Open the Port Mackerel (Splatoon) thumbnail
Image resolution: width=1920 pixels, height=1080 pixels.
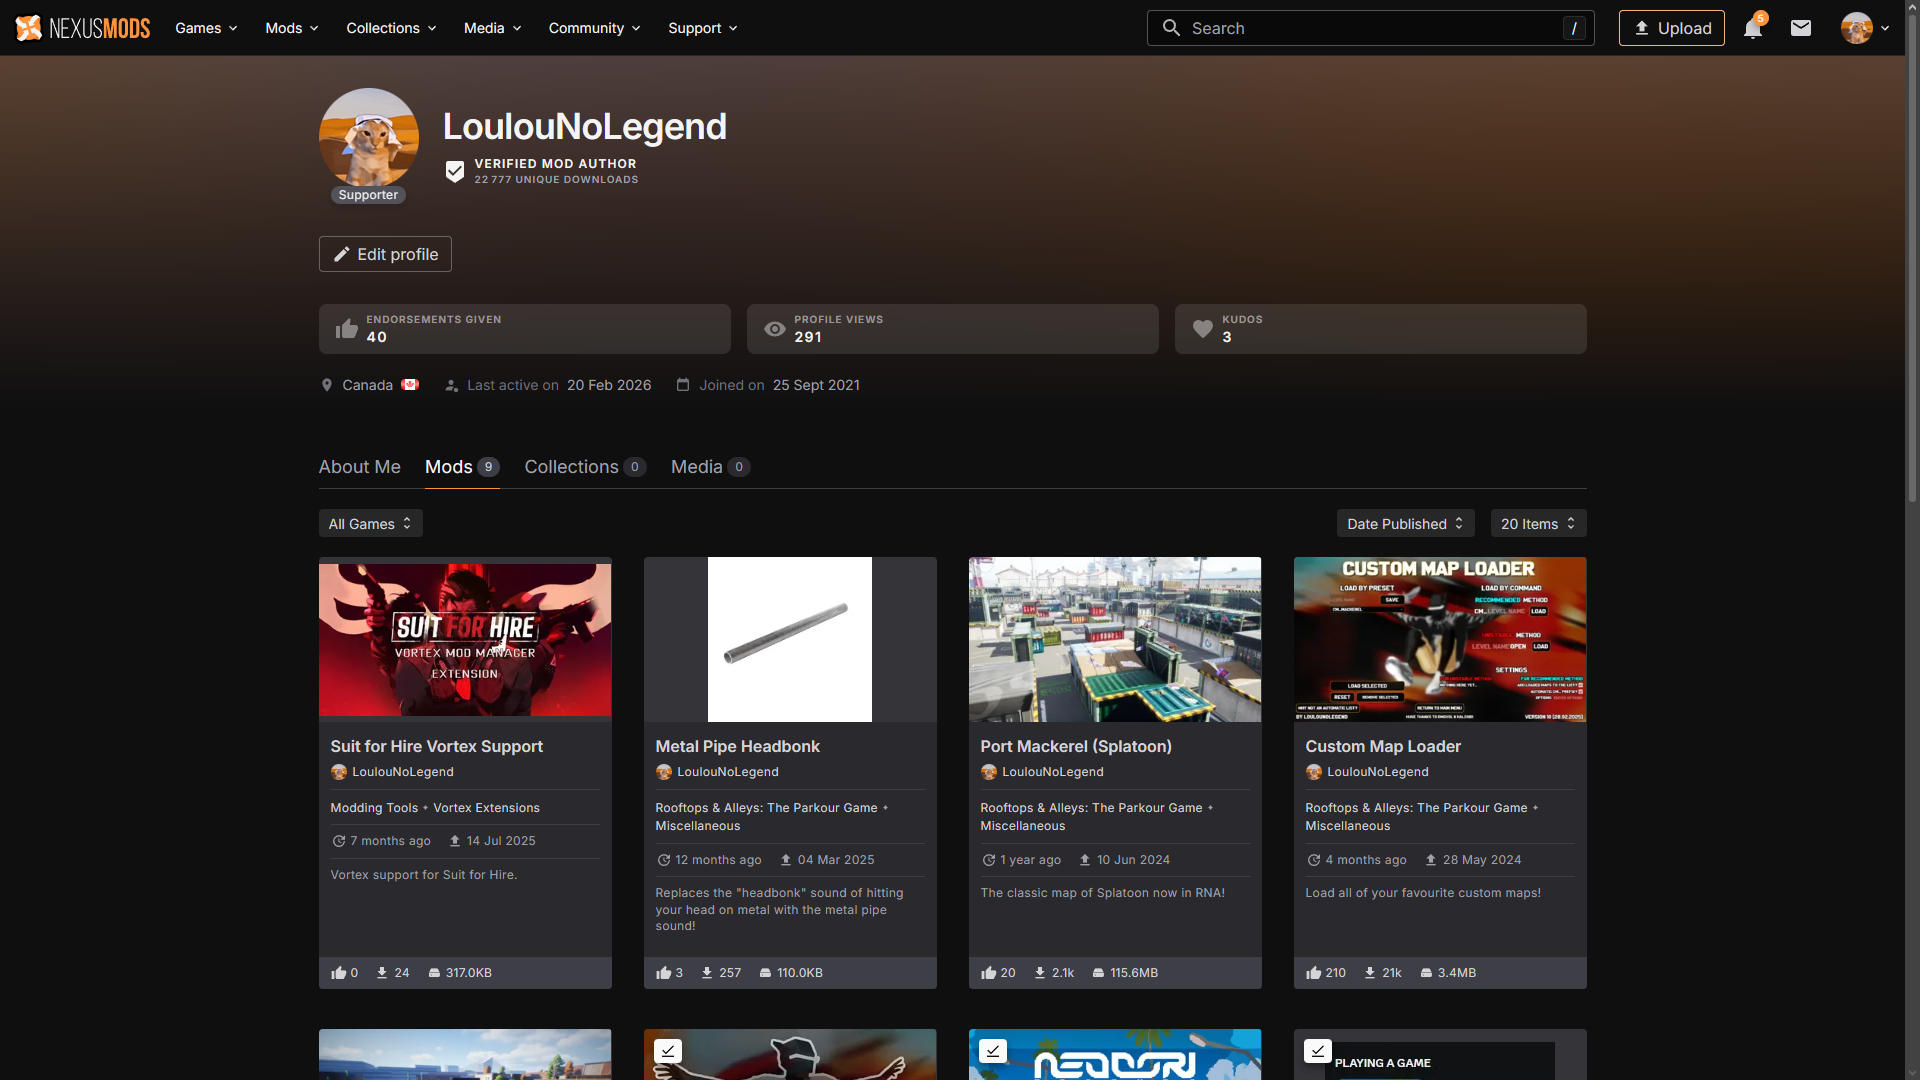pyautogui.click(x=1114, y=639)
